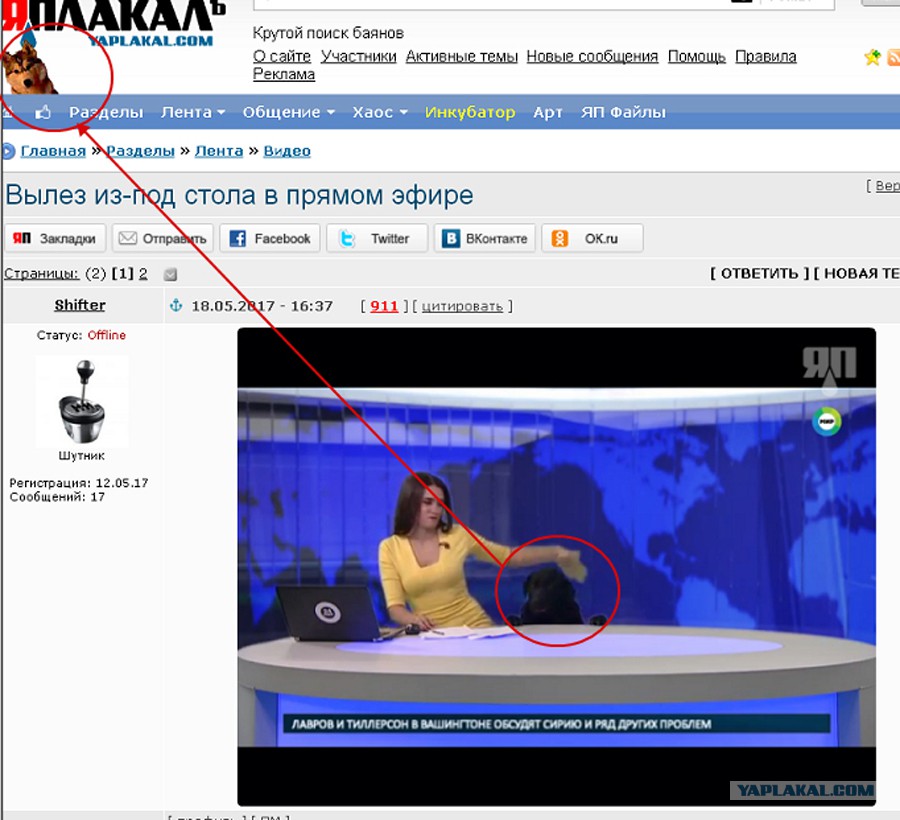This screenshot has height=820, width=900.
Task: Go to Разделы in breadcrumbs
Action: click(141, 151)
